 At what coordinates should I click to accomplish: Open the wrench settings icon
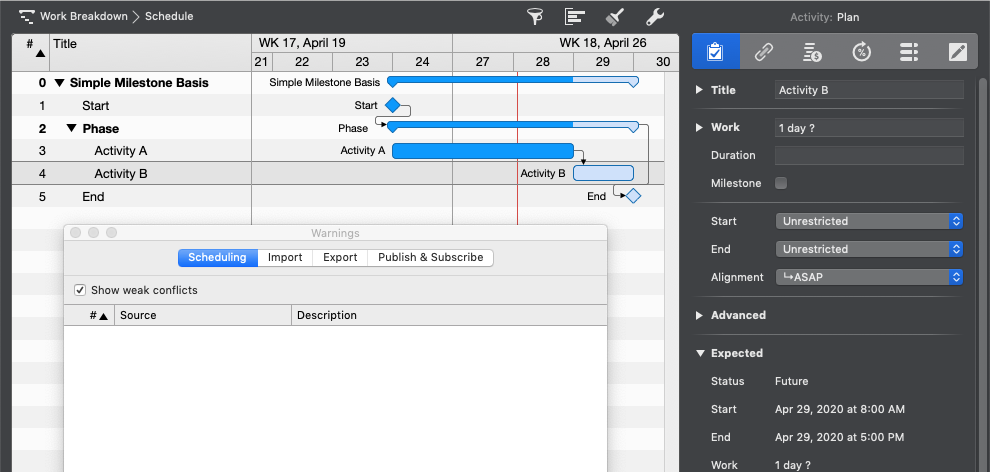tap(654, 16)
